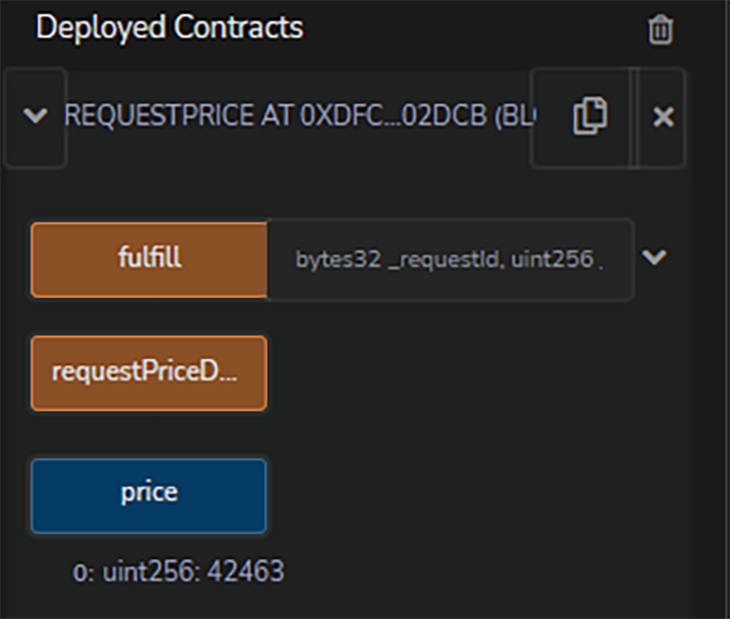
Task: Click the trash icon to clear deployed contracts
Action: pos(661,30)
